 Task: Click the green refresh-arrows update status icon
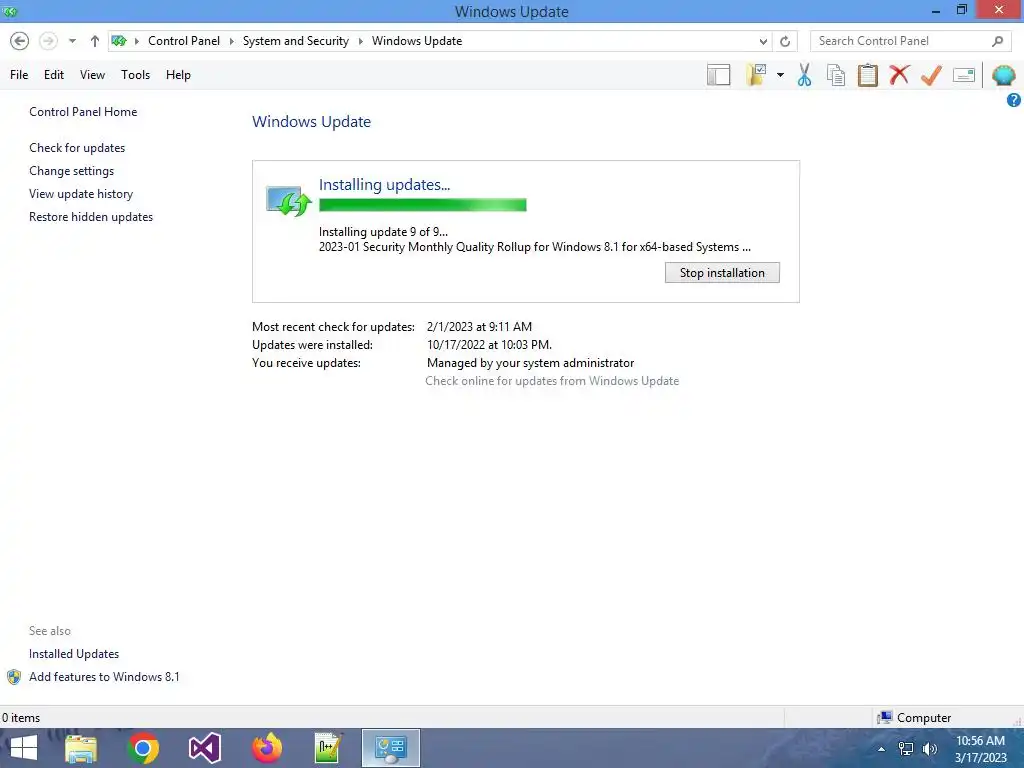coord(289,200)
